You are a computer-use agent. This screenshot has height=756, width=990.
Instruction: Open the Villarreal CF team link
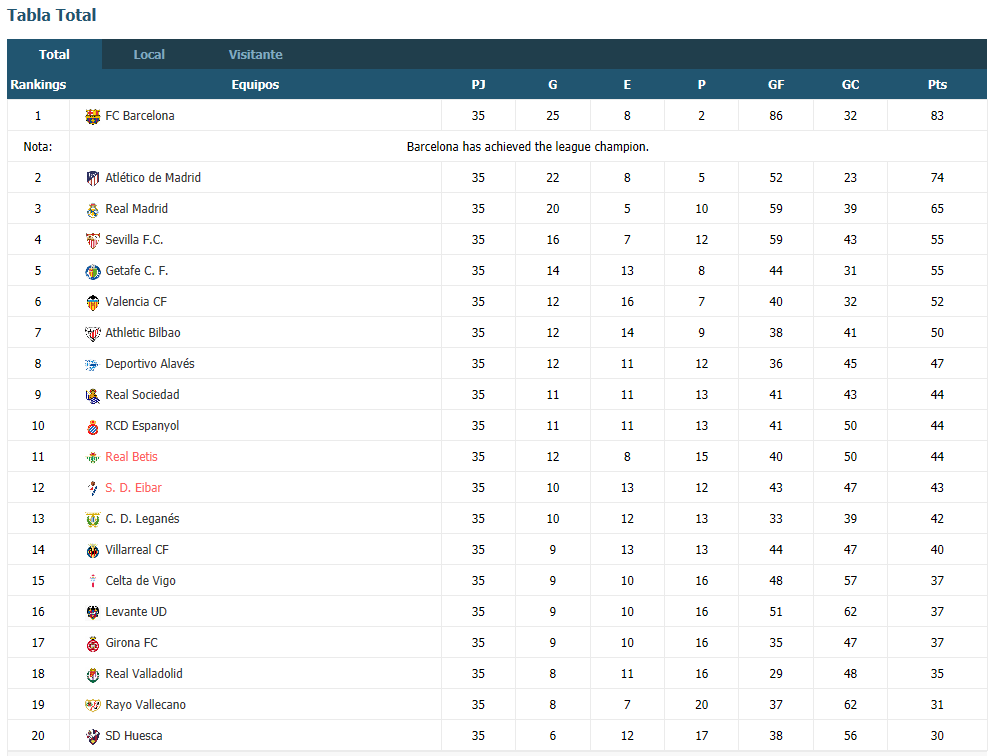click(x=137, y=549)
